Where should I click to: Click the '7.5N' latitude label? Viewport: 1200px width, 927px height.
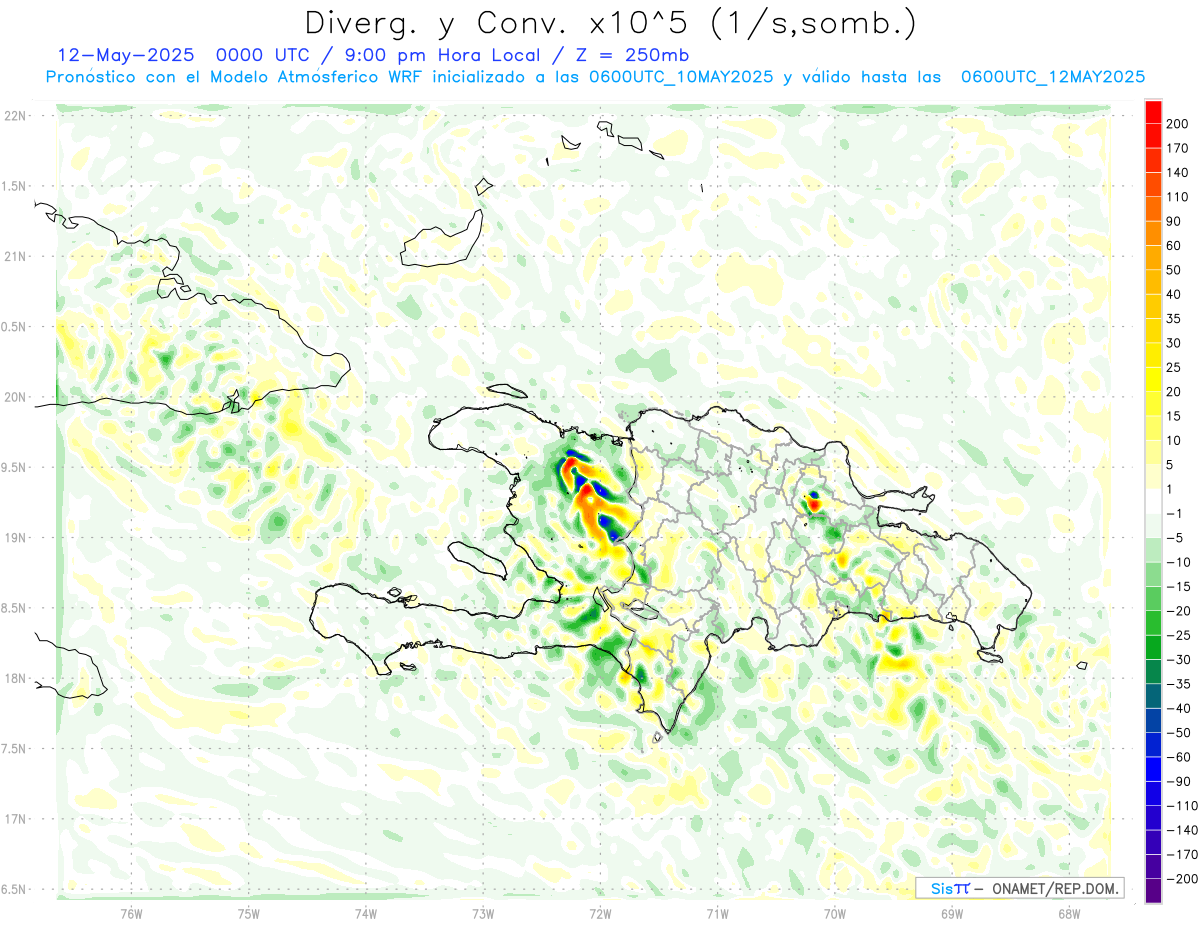(15, 748)
